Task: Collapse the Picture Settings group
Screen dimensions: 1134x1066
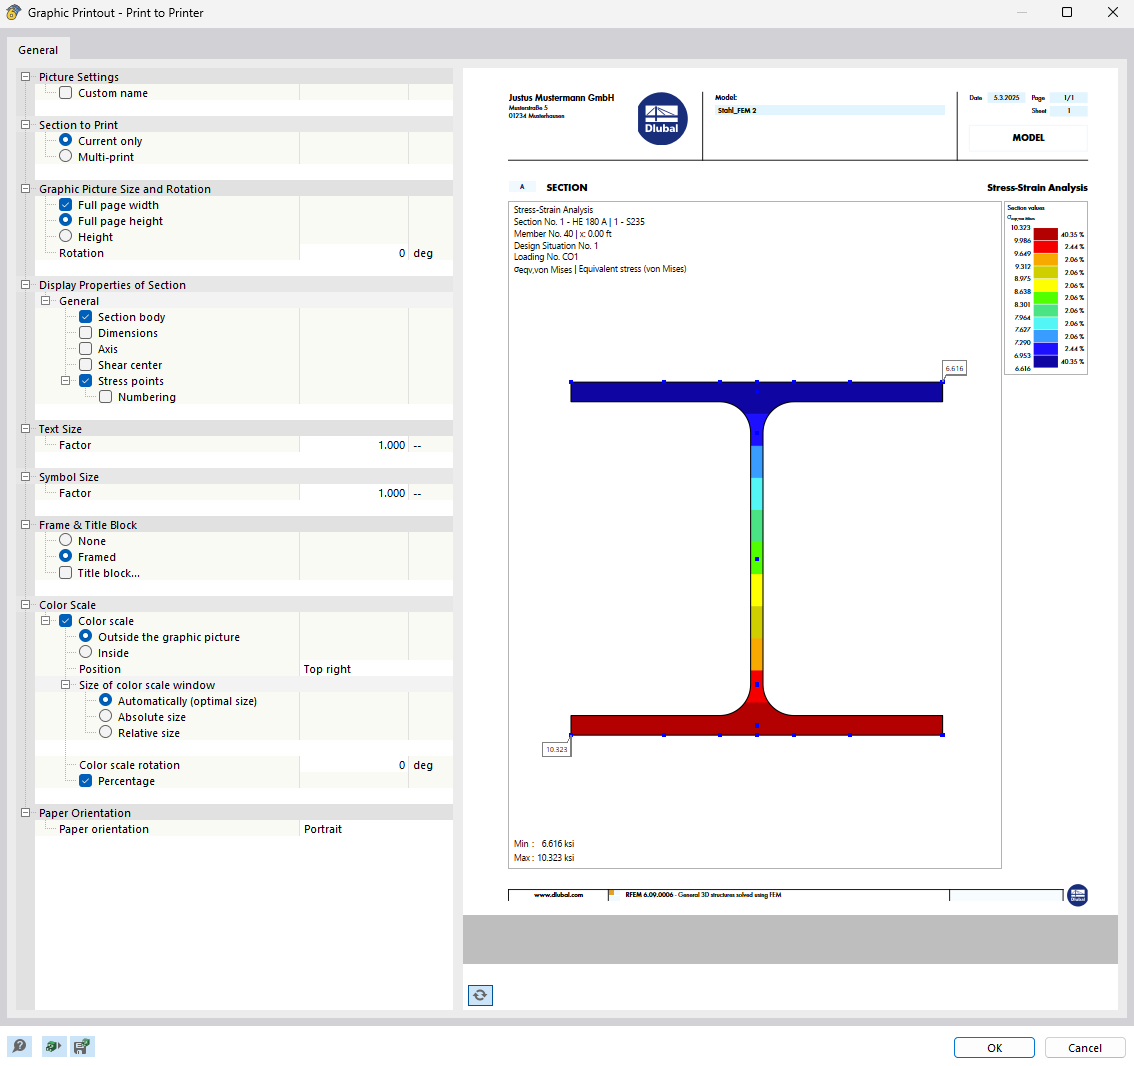Action: coord(25,77)
